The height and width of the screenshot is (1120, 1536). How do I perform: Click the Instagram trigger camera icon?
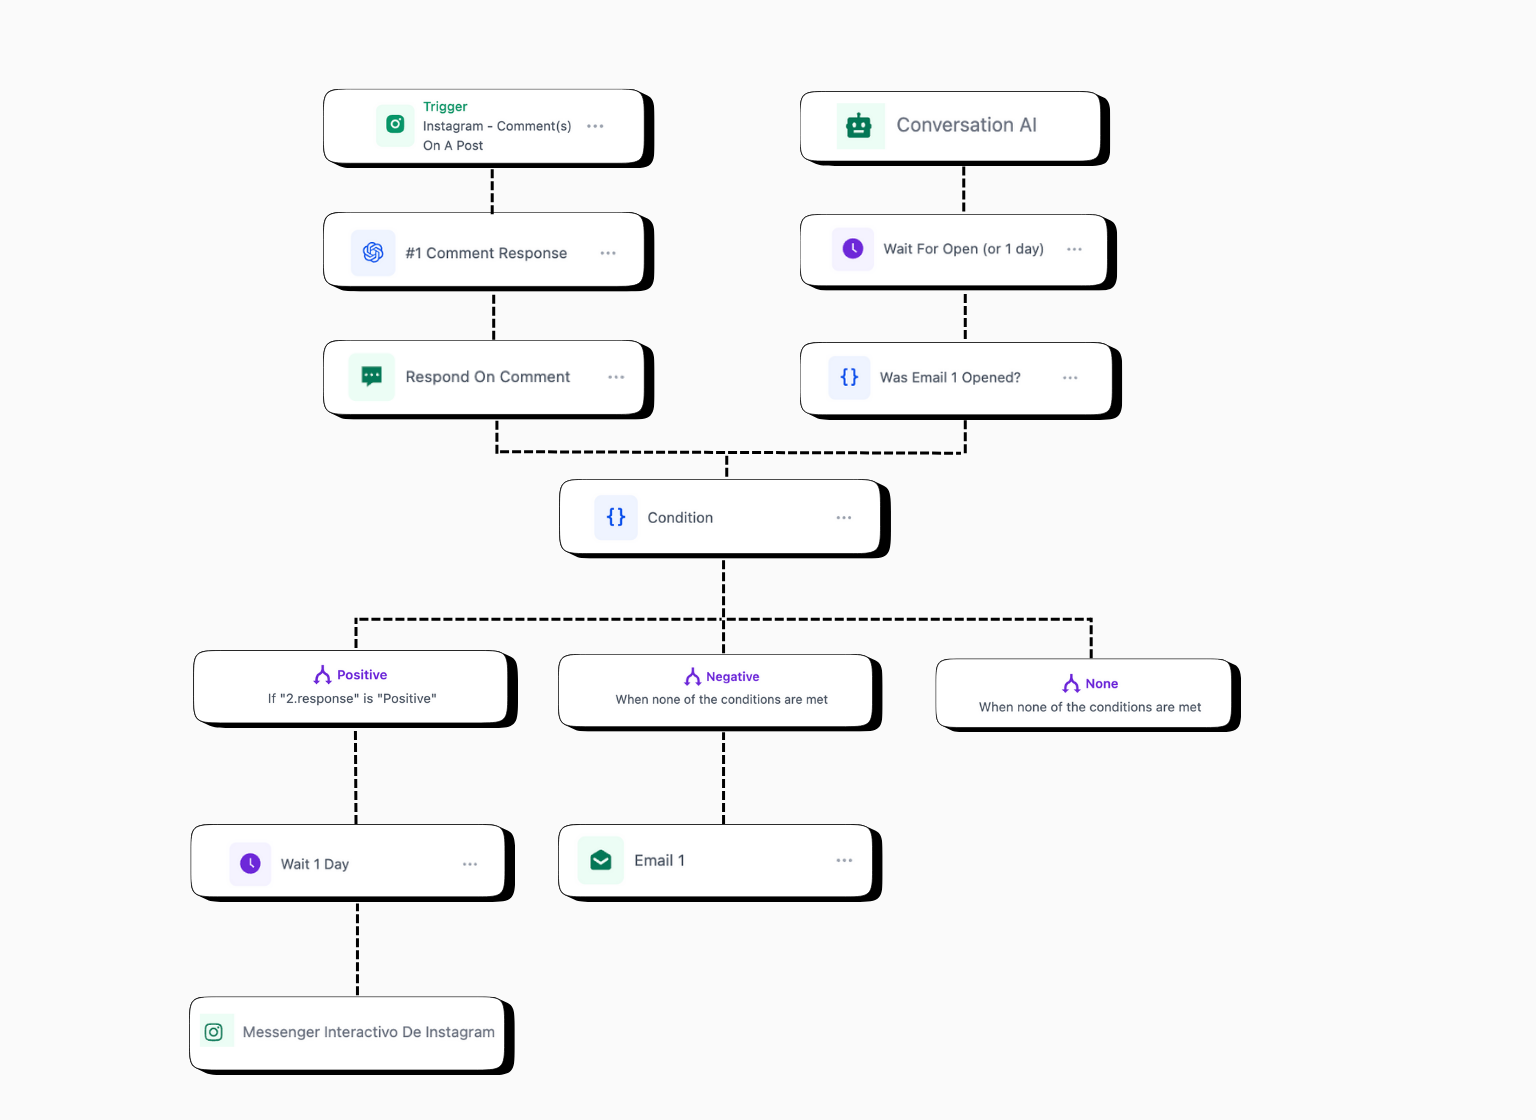[x=395, y=125]
